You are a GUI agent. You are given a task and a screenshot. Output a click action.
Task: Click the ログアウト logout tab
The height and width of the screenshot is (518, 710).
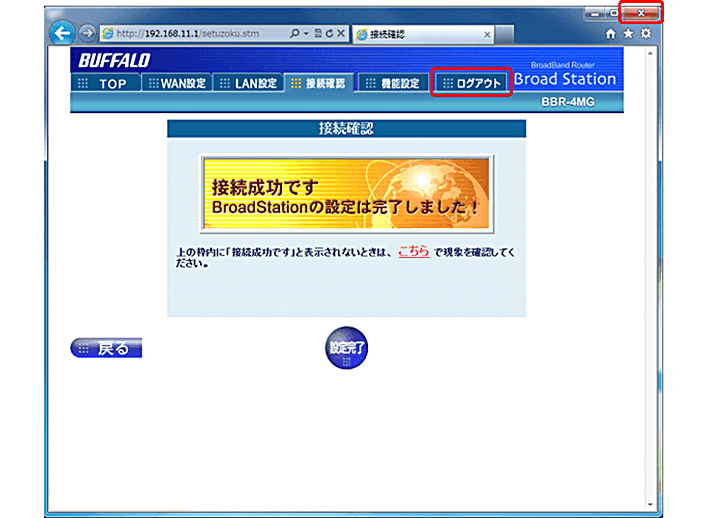point(471,83)
